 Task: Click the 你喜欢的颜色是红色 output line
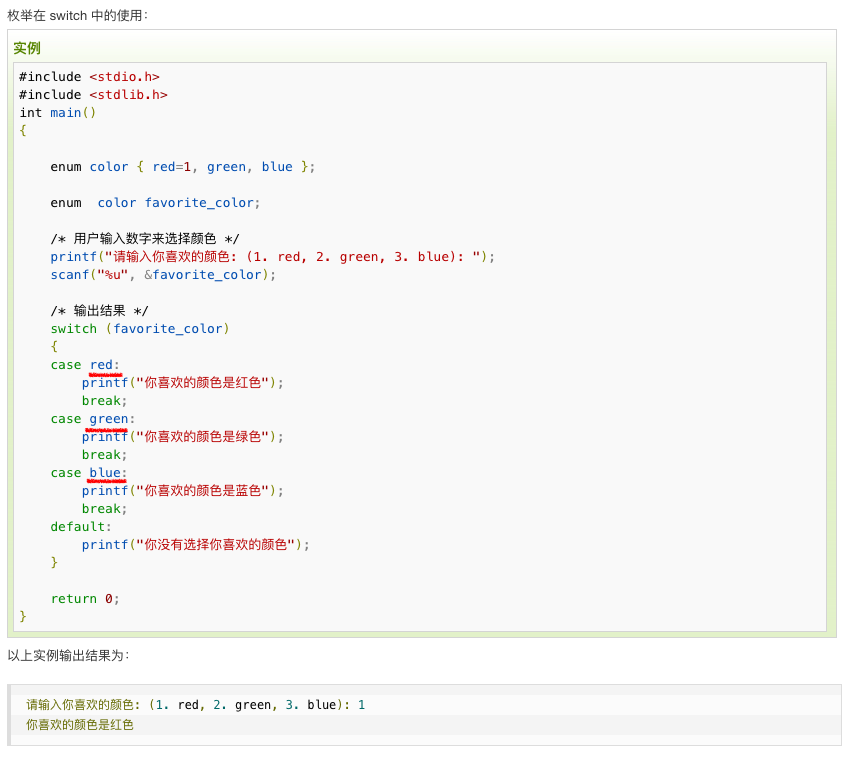80,725
